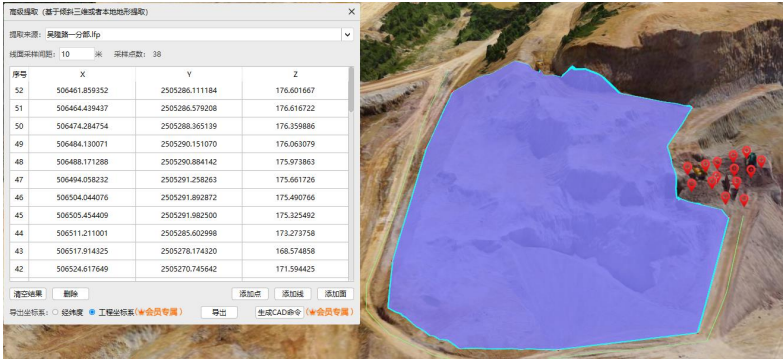Click Y cell 2505278.174320
This screenshot has width=784, height=361.
tap(189, 251)
